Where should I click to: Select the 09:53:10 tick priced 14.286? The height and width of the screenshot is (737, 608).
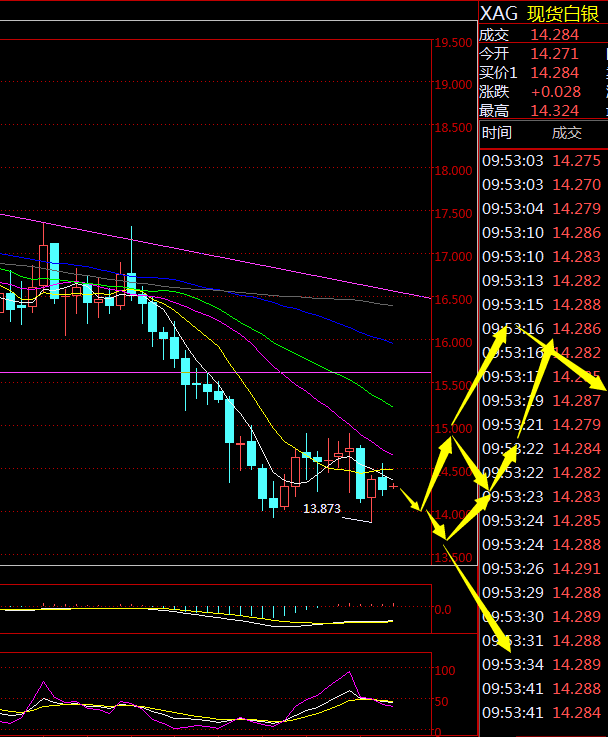(x=541, y=233)
